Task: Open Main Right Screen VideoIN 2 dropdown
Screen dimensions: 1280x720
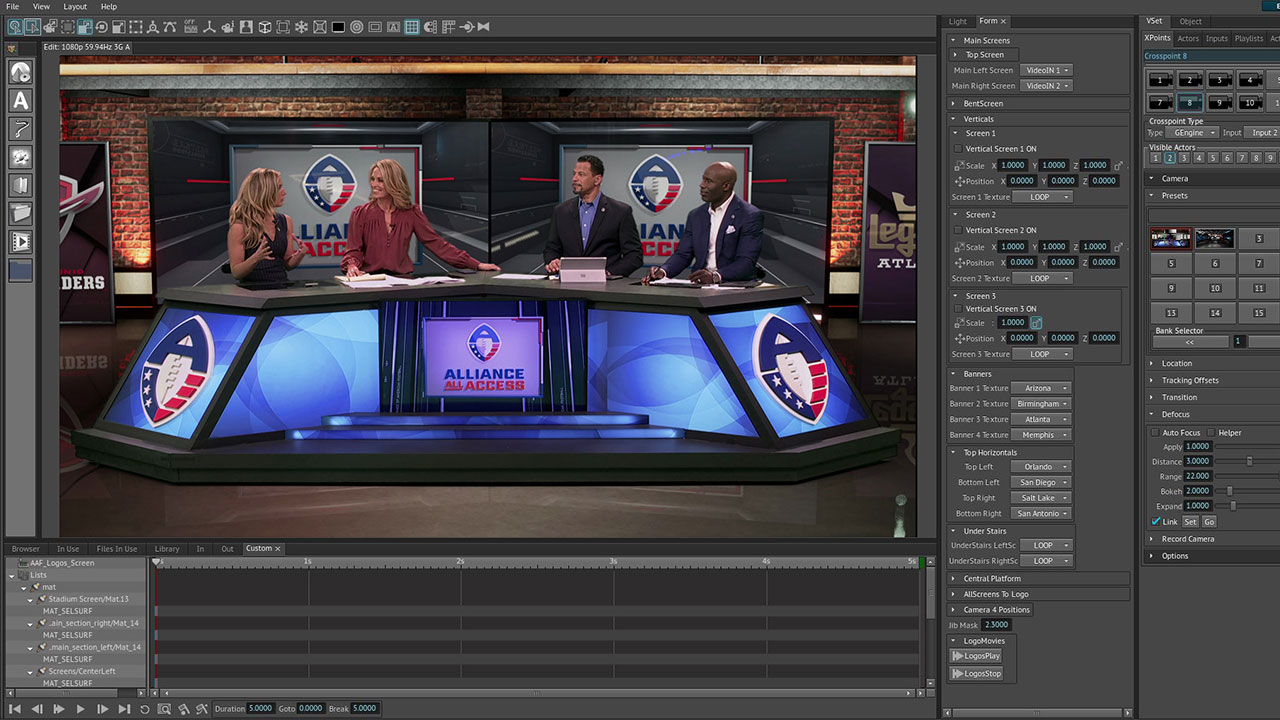Action: 1047,86
